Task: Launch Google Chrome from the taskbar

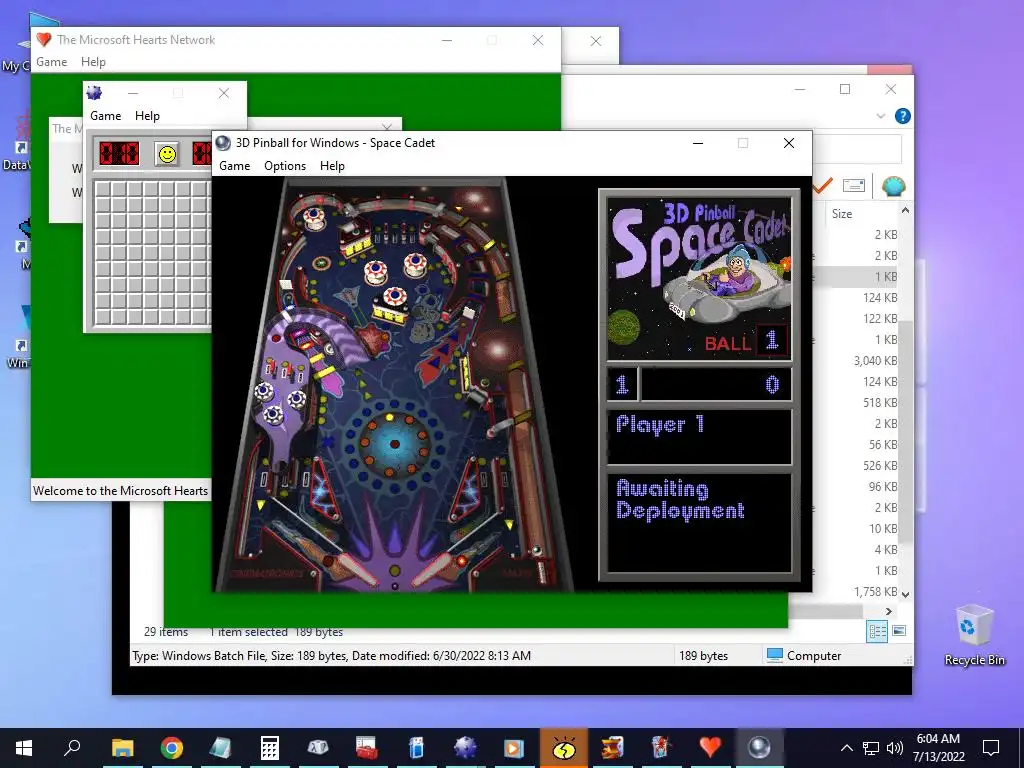Action: click(172, 748)
